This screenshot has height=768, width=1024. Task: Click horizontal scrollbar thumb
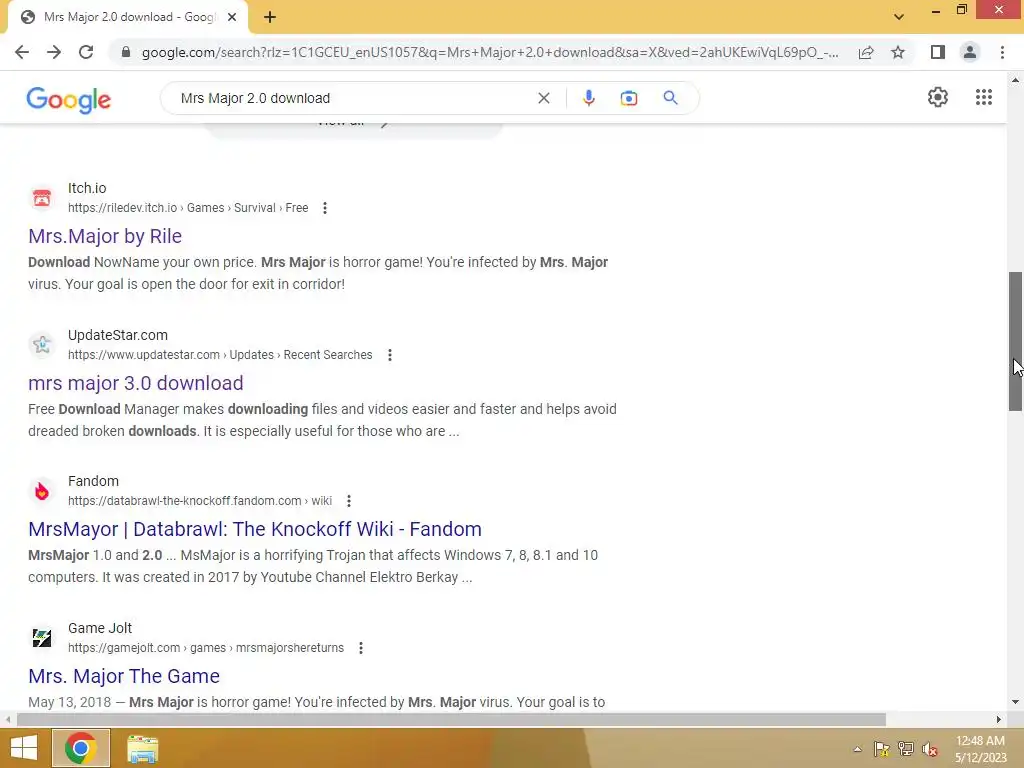coord(451,720)
